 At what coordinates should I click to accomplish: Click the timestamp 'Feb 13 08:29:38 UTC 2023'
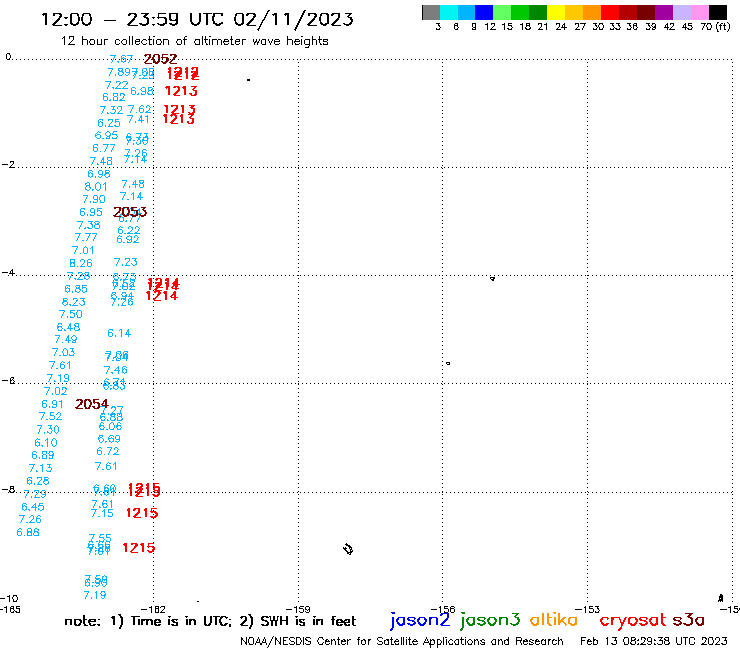pos(654,641)
